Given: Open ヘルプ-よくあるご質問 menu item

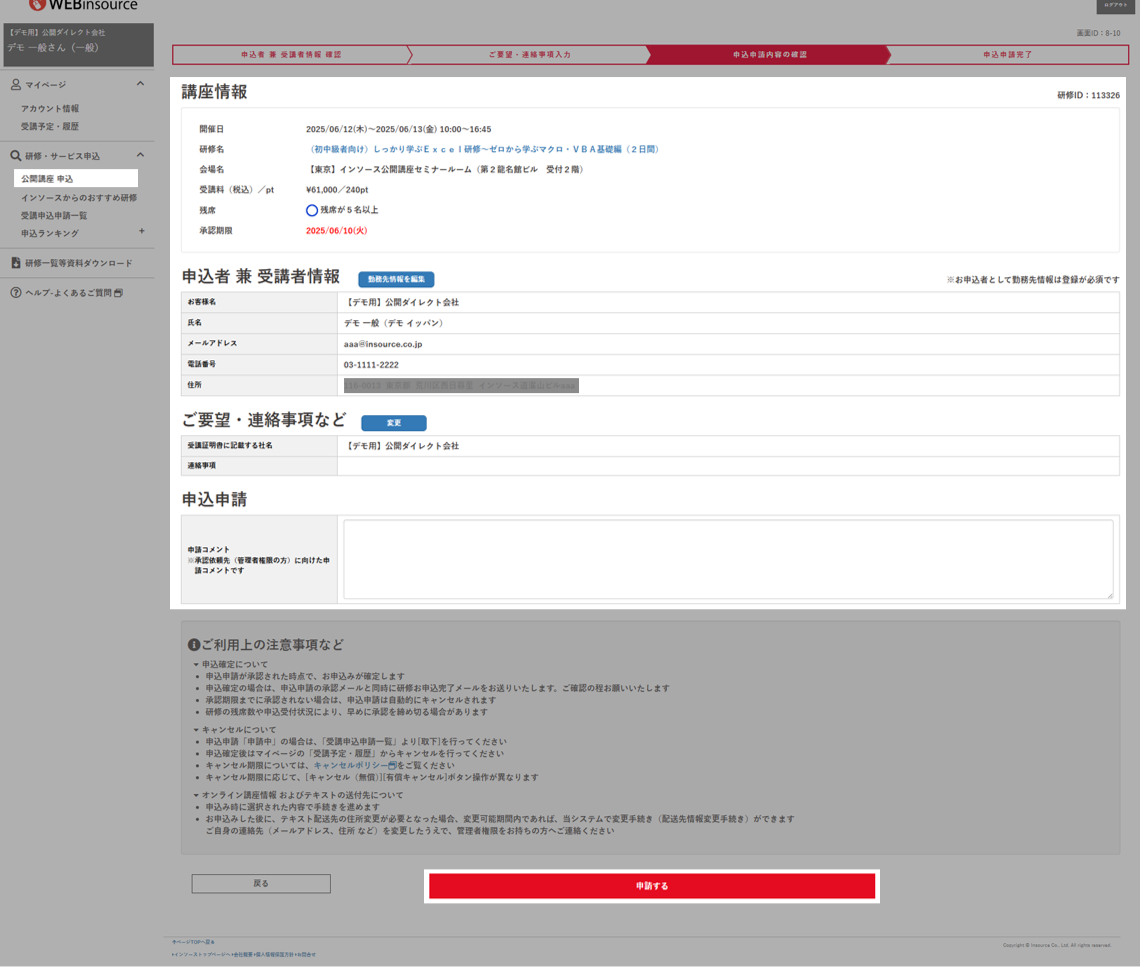Looking at the screenshot, I should pyautogui.click(x=68, y=293).
